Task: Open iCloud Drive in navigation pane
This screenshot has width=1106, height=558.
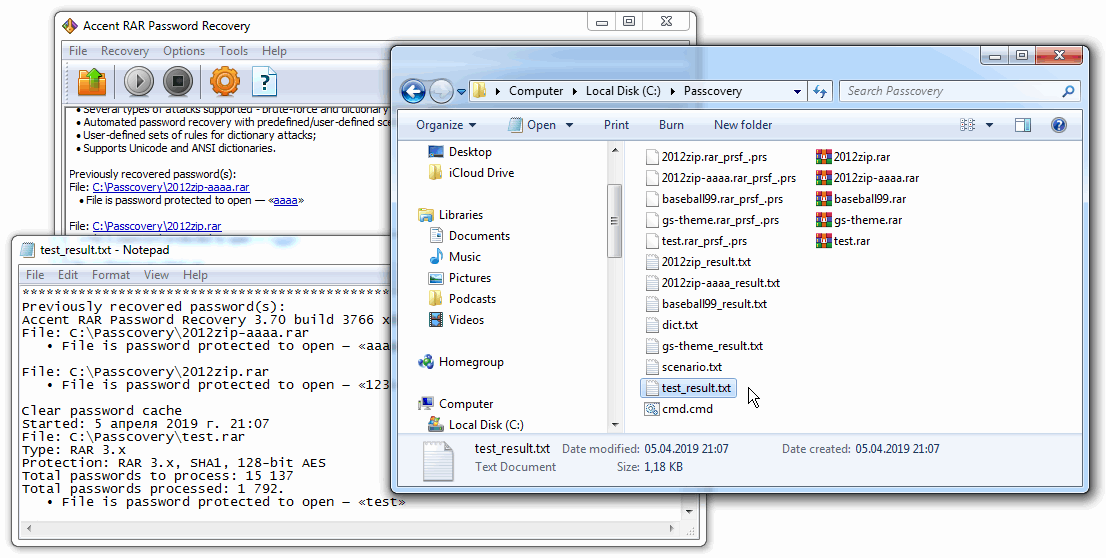Action: click(471, 173)
